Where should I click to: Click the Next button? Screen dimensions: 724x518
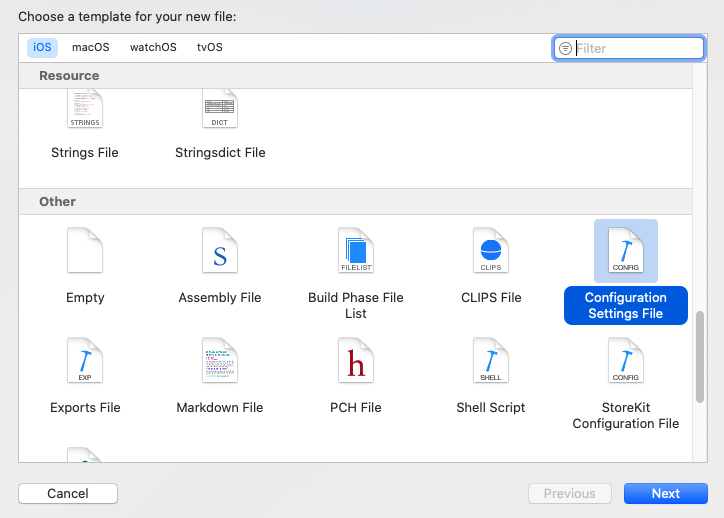click(x=665, y=493)
